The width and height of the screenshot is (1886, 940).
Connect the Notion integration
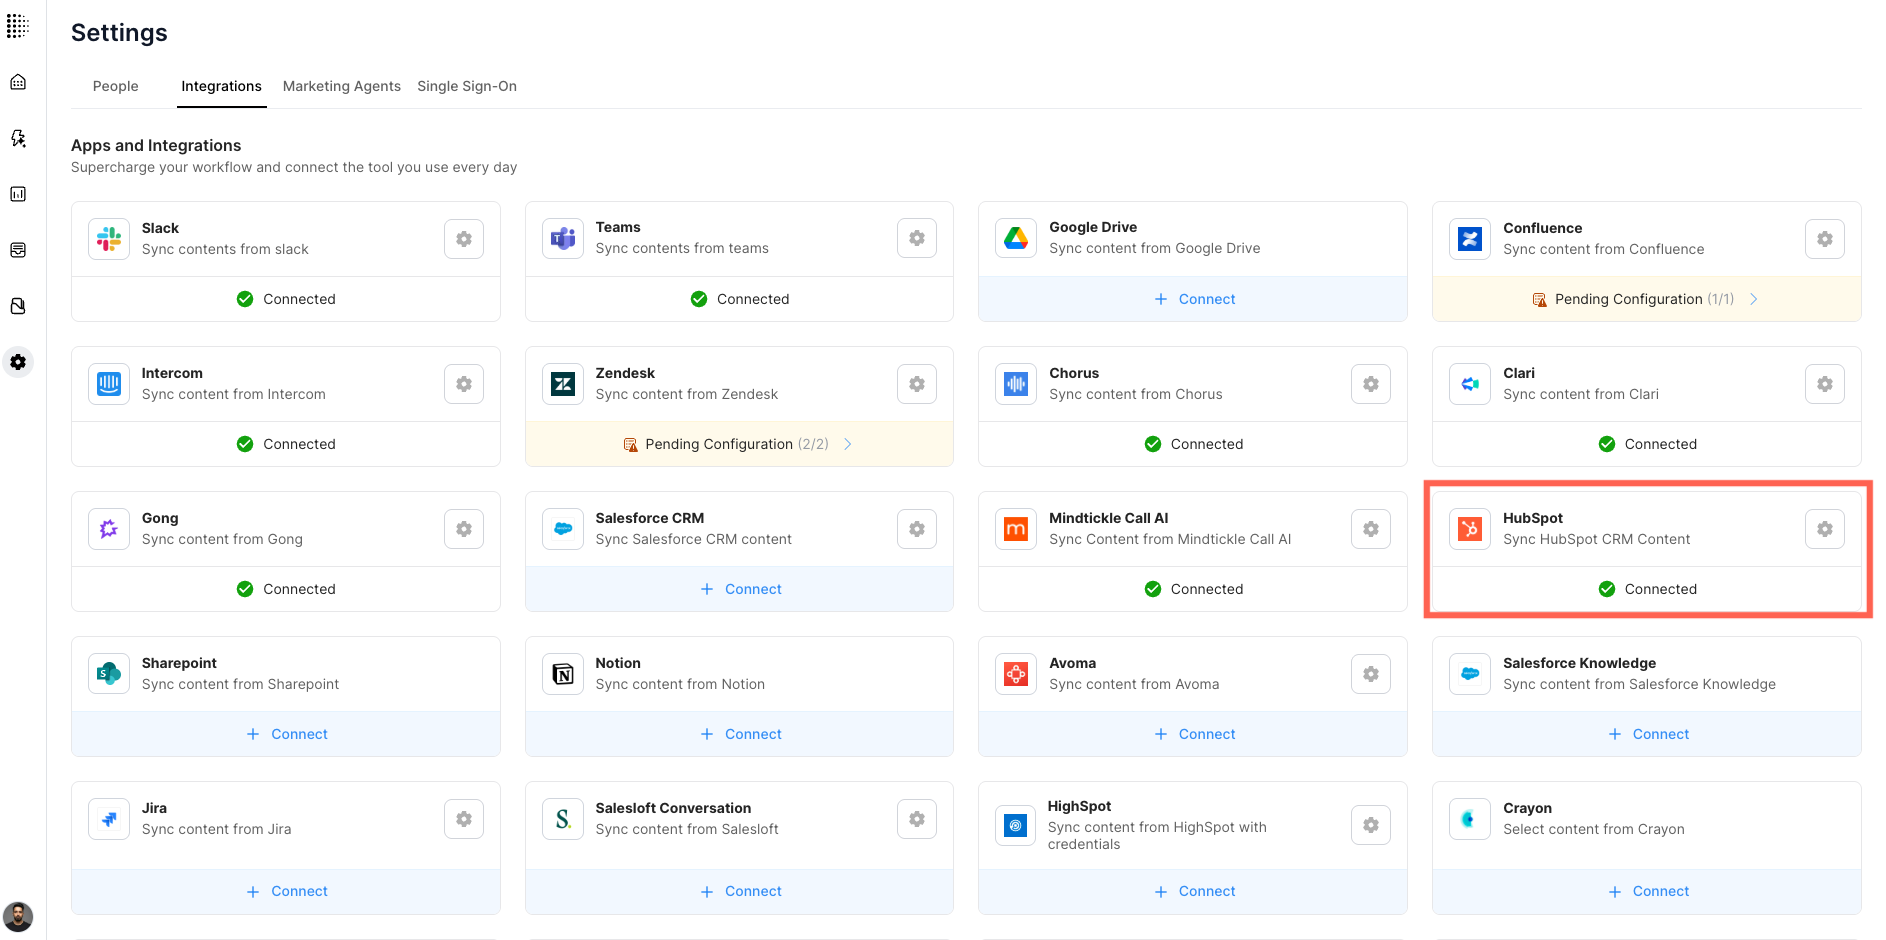(x=740, y=734)
